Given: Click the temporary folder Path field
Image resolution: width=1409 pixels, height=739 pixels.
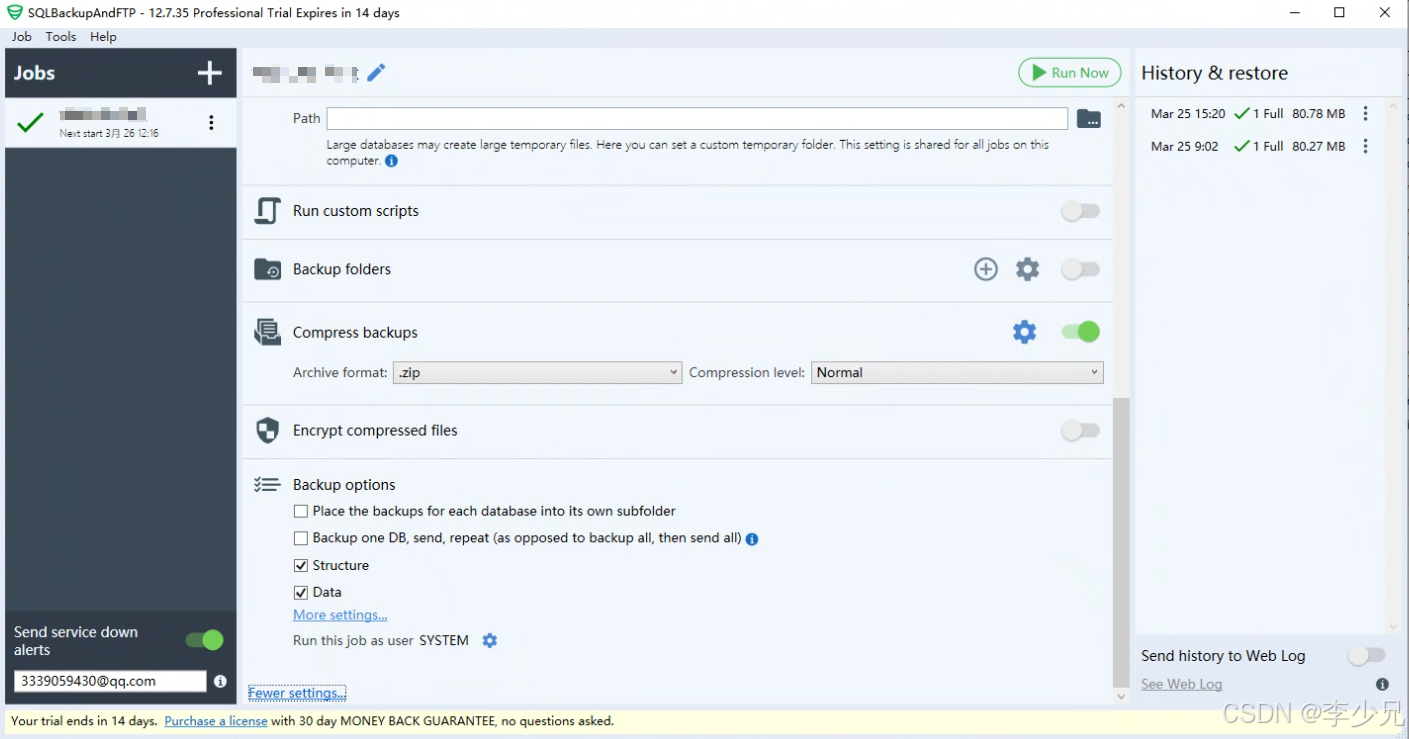Looking at the screenshot, I should 697,119.
